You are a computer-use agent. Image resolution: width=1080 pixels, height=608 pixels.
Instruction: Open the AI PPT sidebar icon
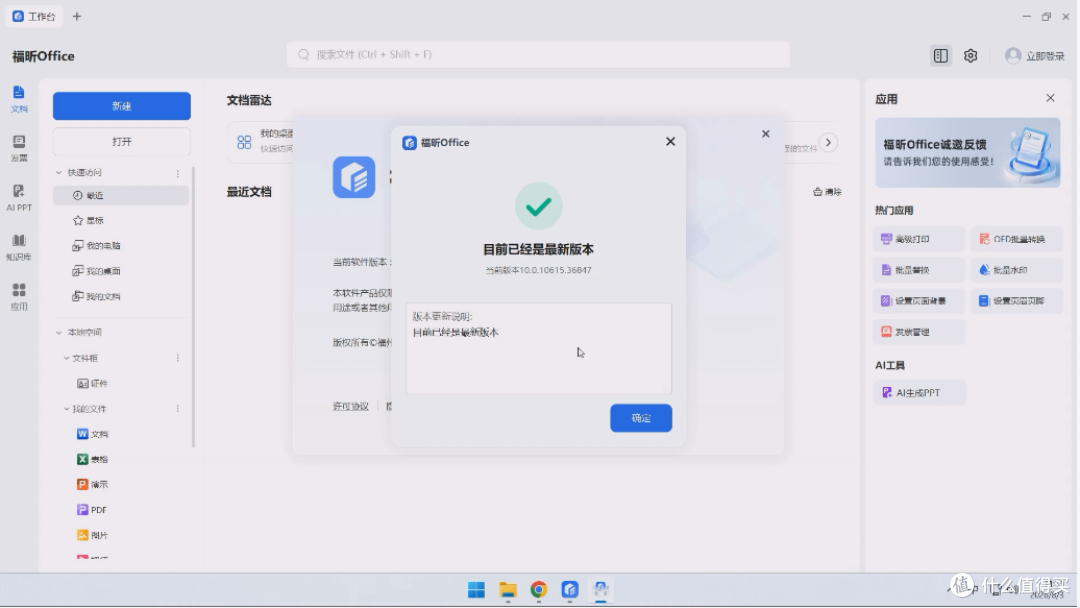point(19,198)
